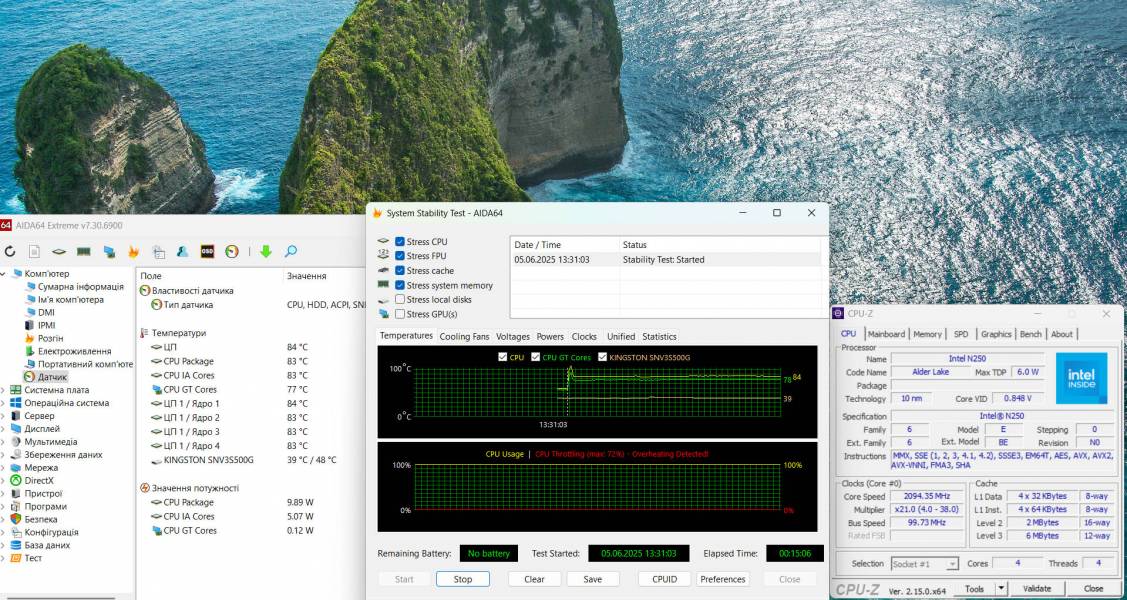Open the Mainboard tab in CPU-Z
The width and height of the screenshot is (1127, 600).
pos(886,334)
